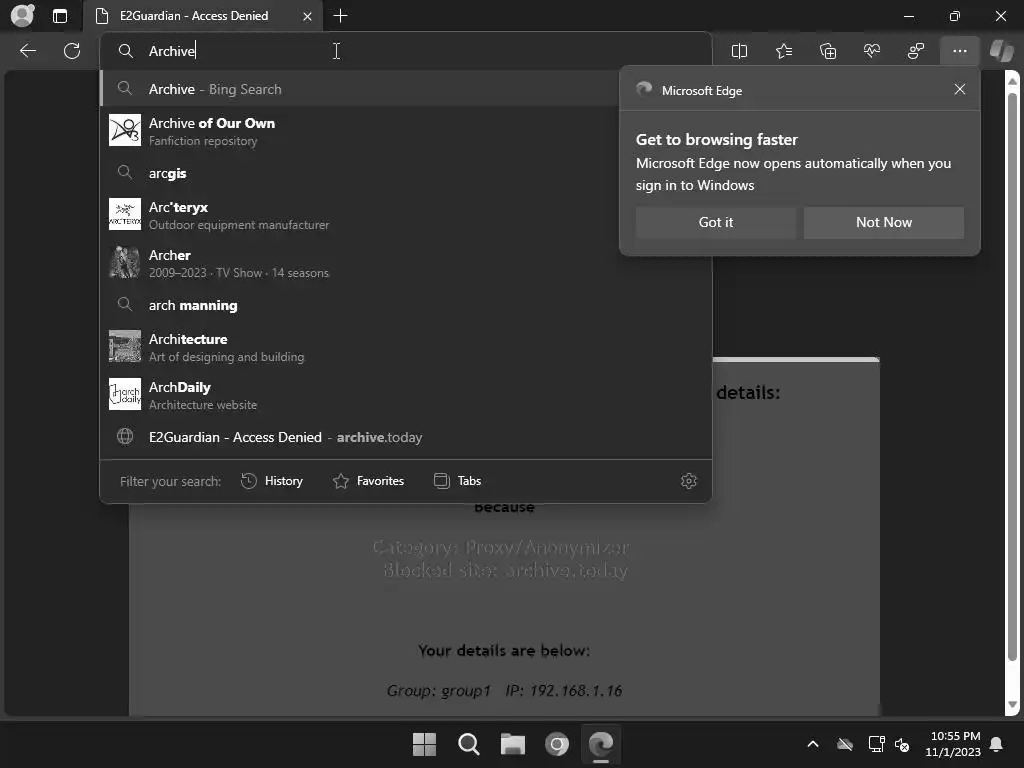Screen dimensions: 1024x768
Task: Click ArchDaily logo thumbnail
Action: 125,394
